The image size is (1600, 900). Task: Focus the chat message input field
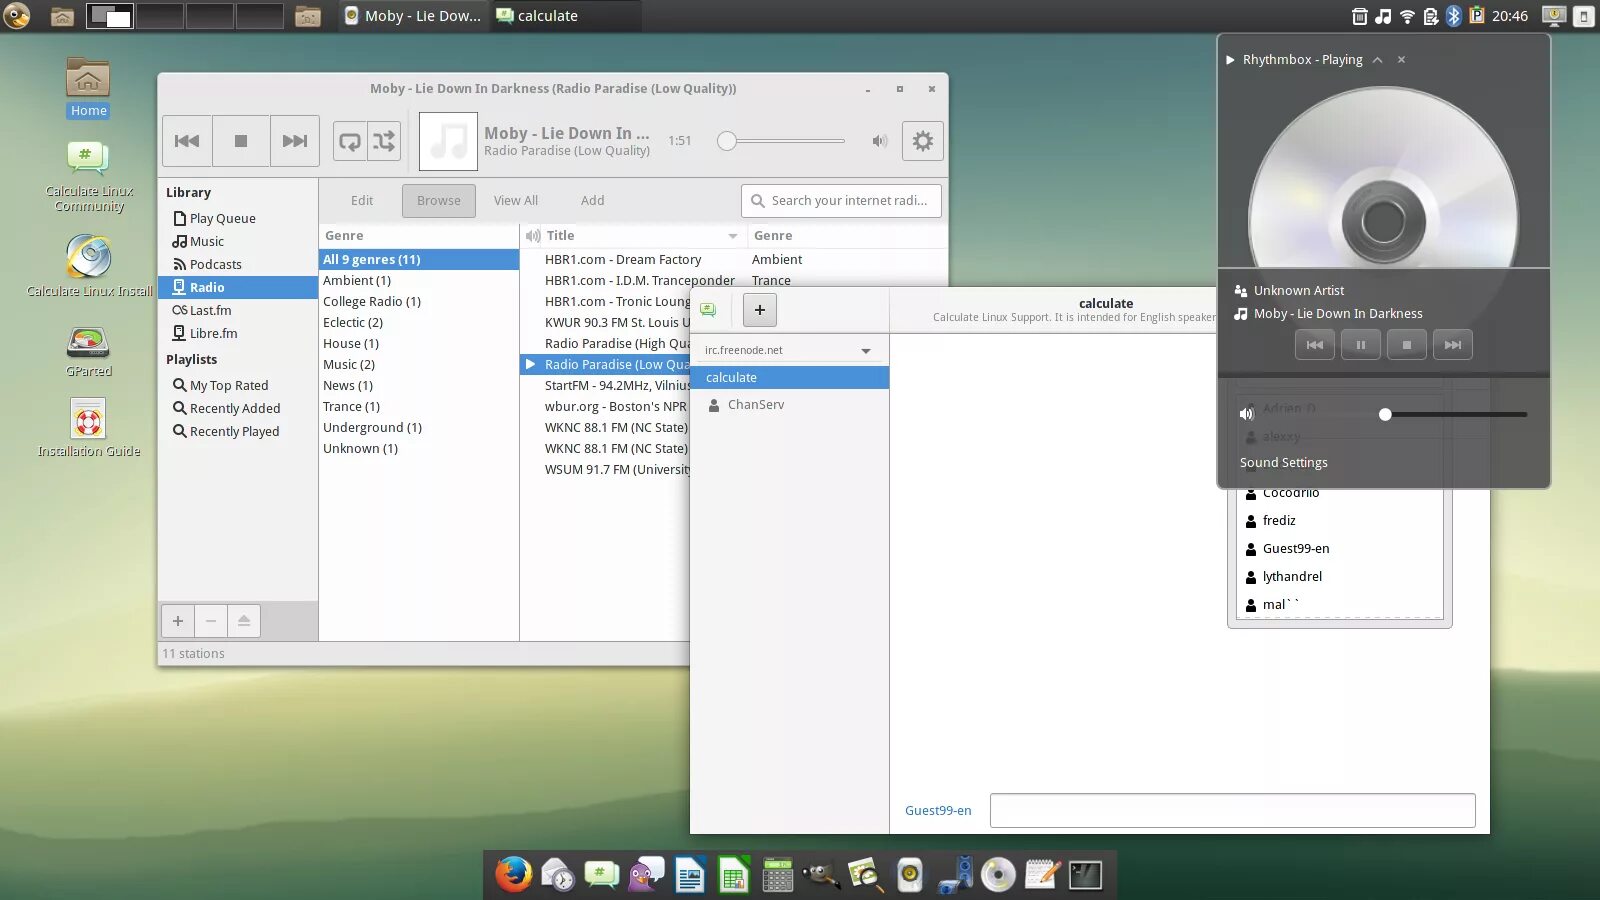1233,811
